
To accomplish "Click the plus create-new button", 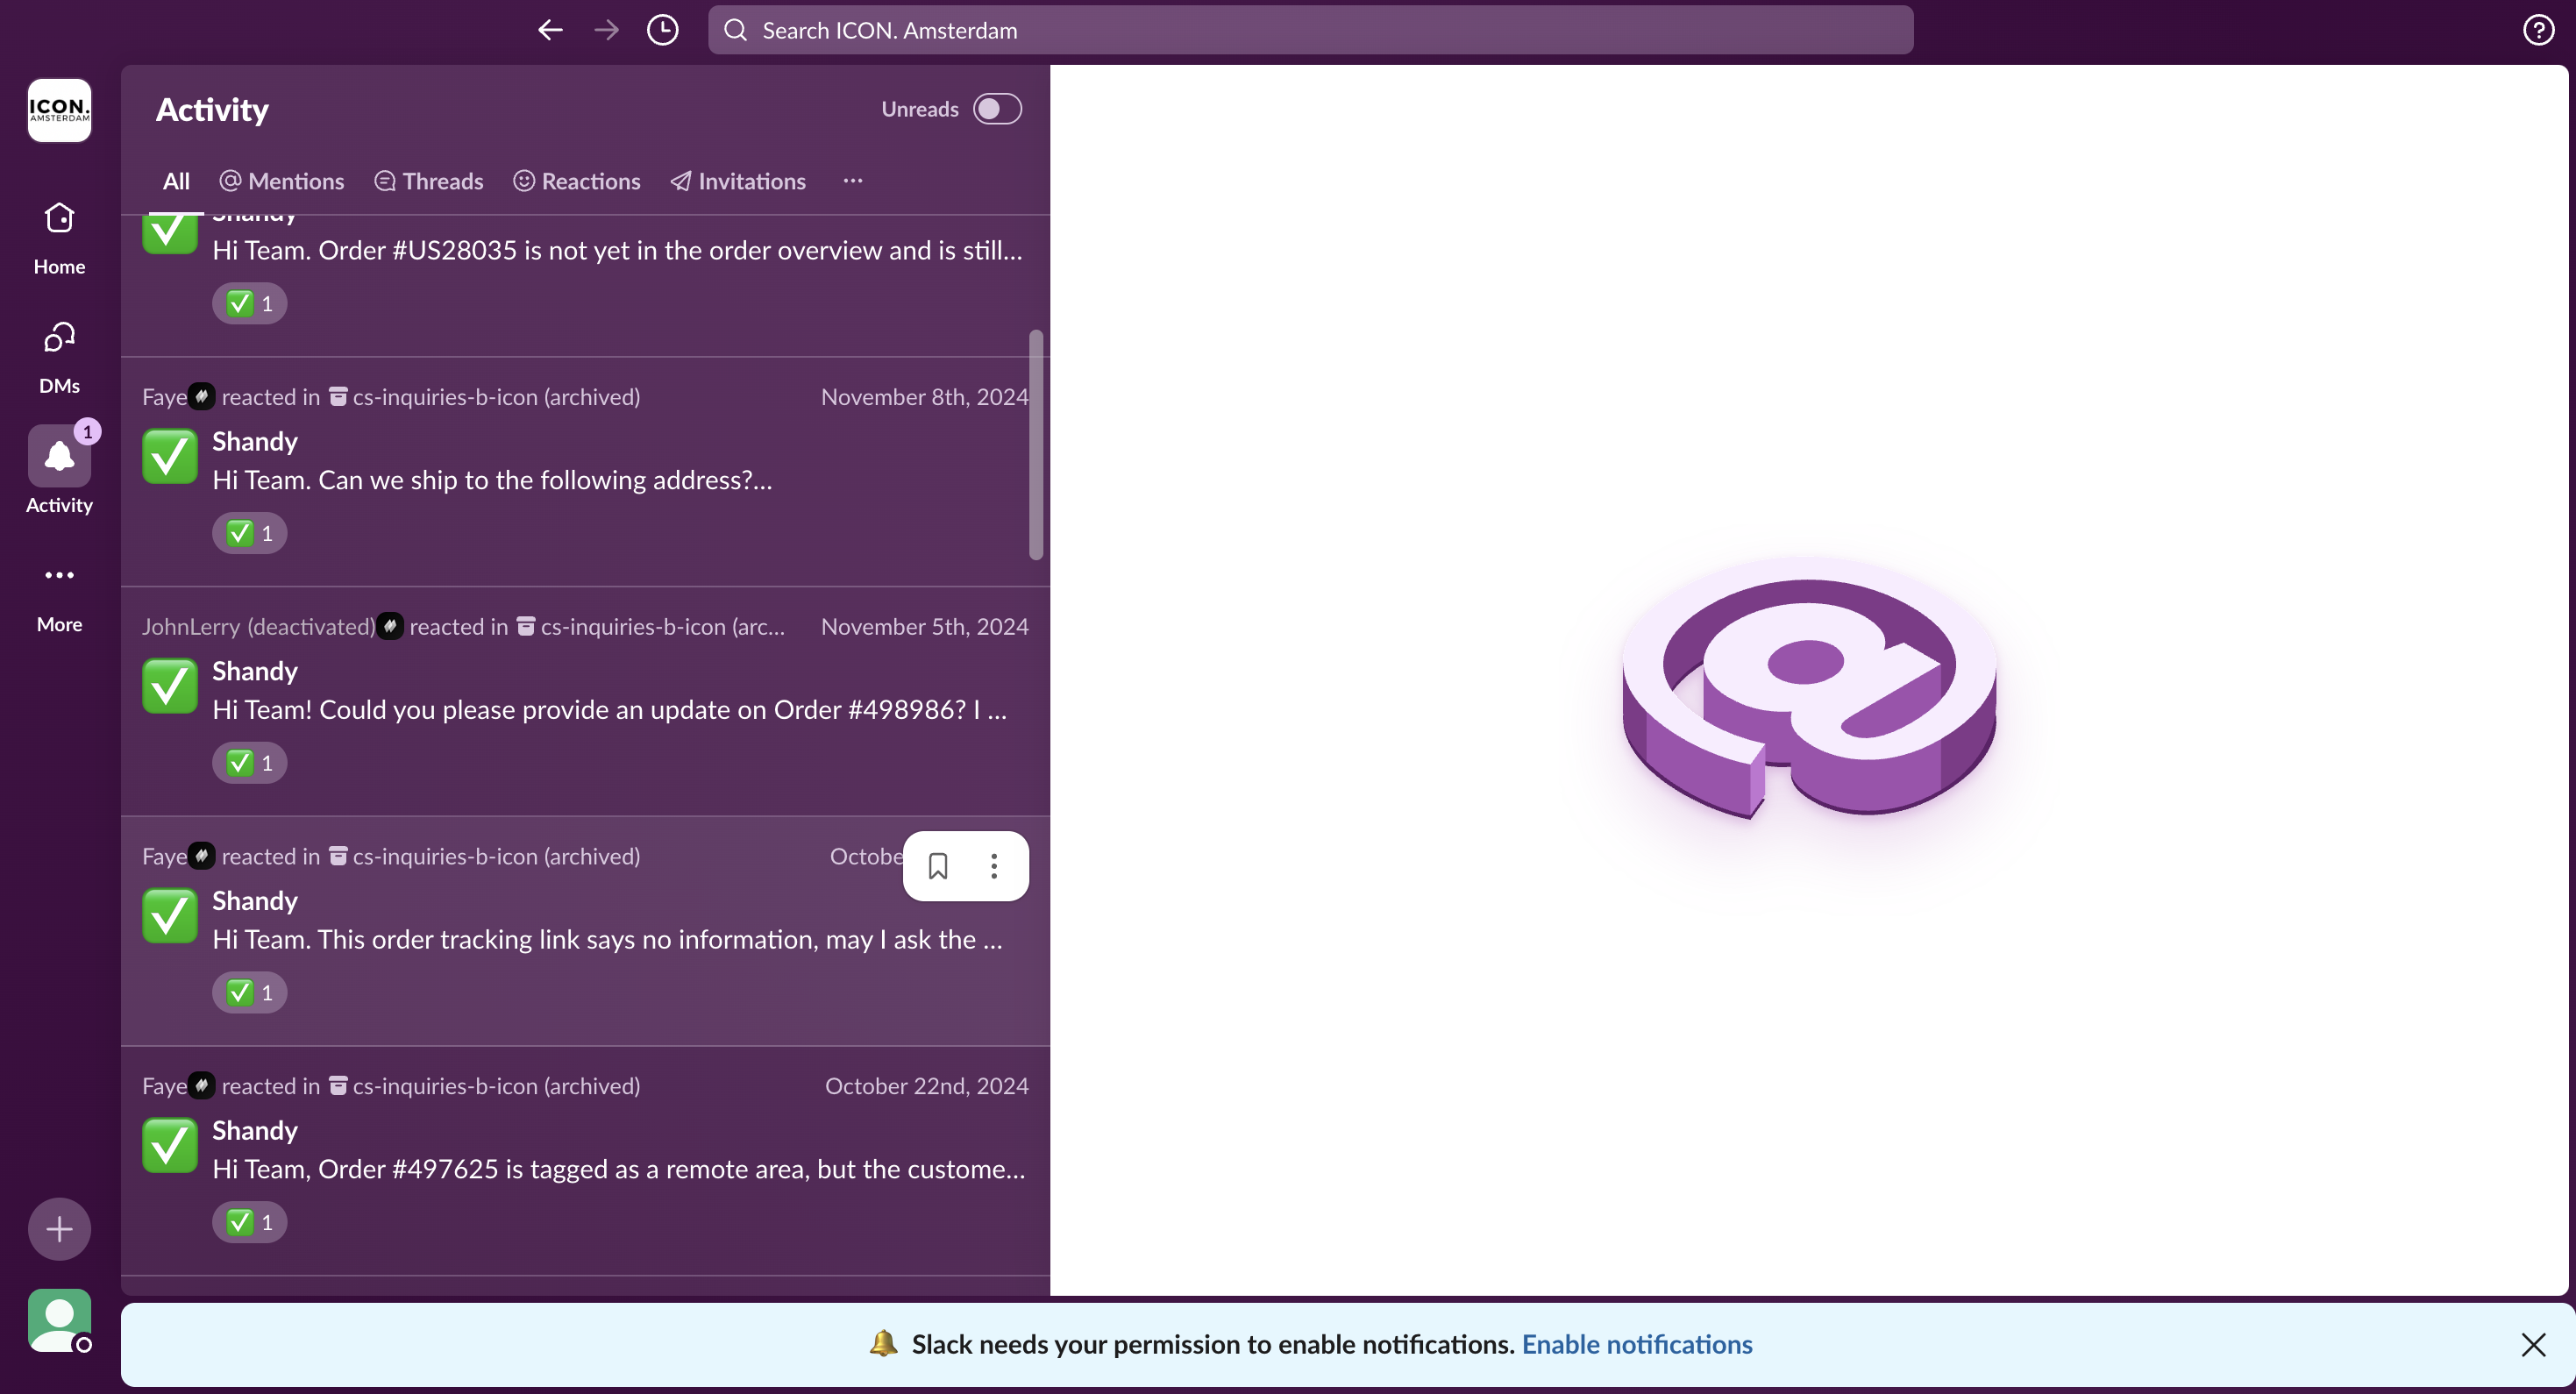I will (x=59, y=1229).
